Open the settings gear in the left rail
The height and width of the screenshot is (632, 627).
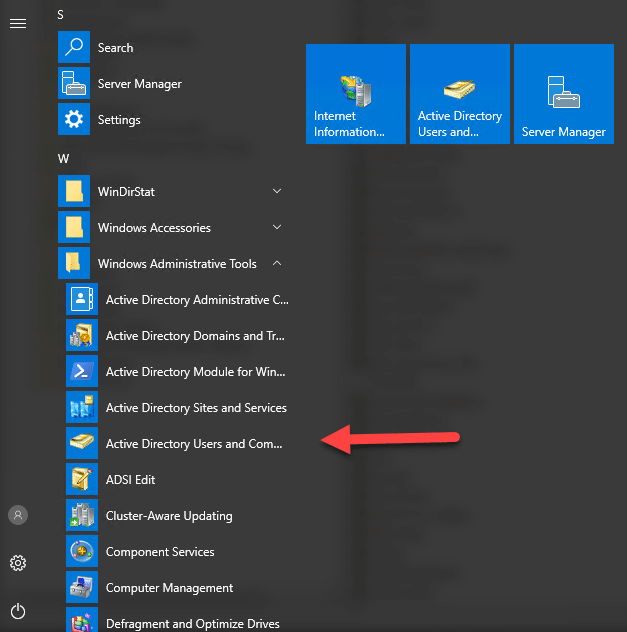click(x=18, y=563)
